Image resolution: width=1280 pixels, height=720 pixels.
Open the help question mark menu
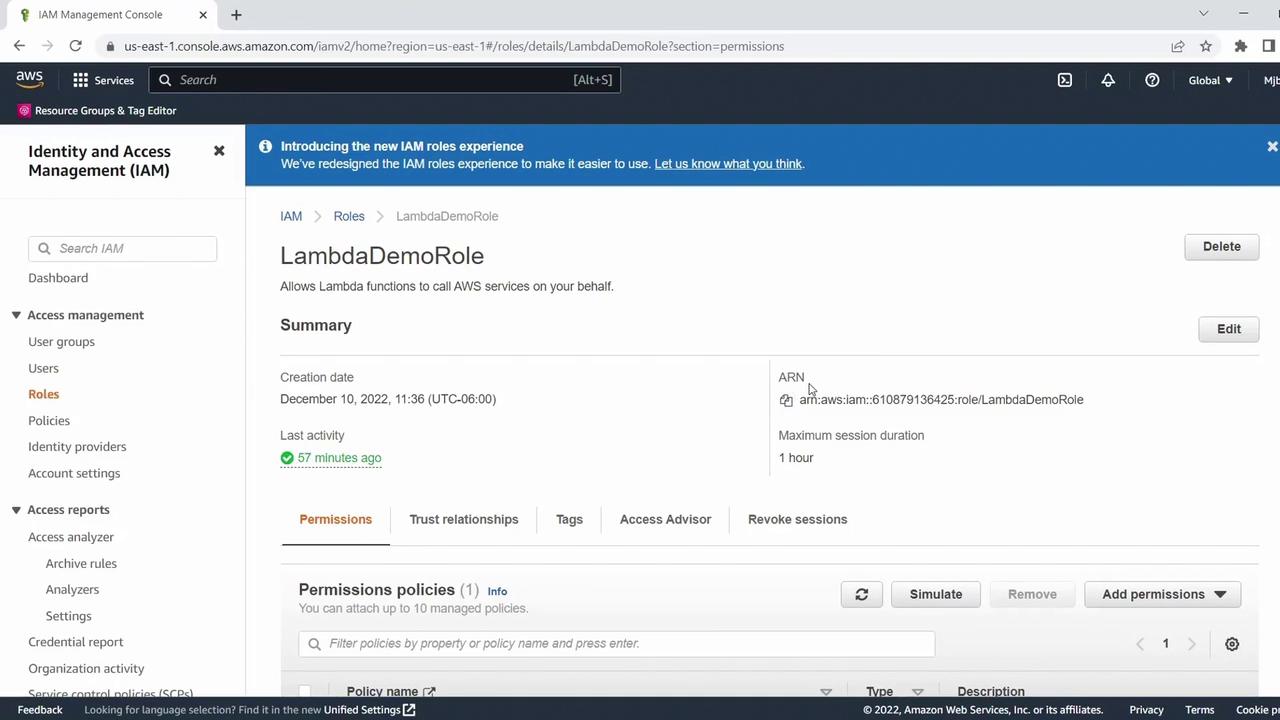pos(1152,80)
